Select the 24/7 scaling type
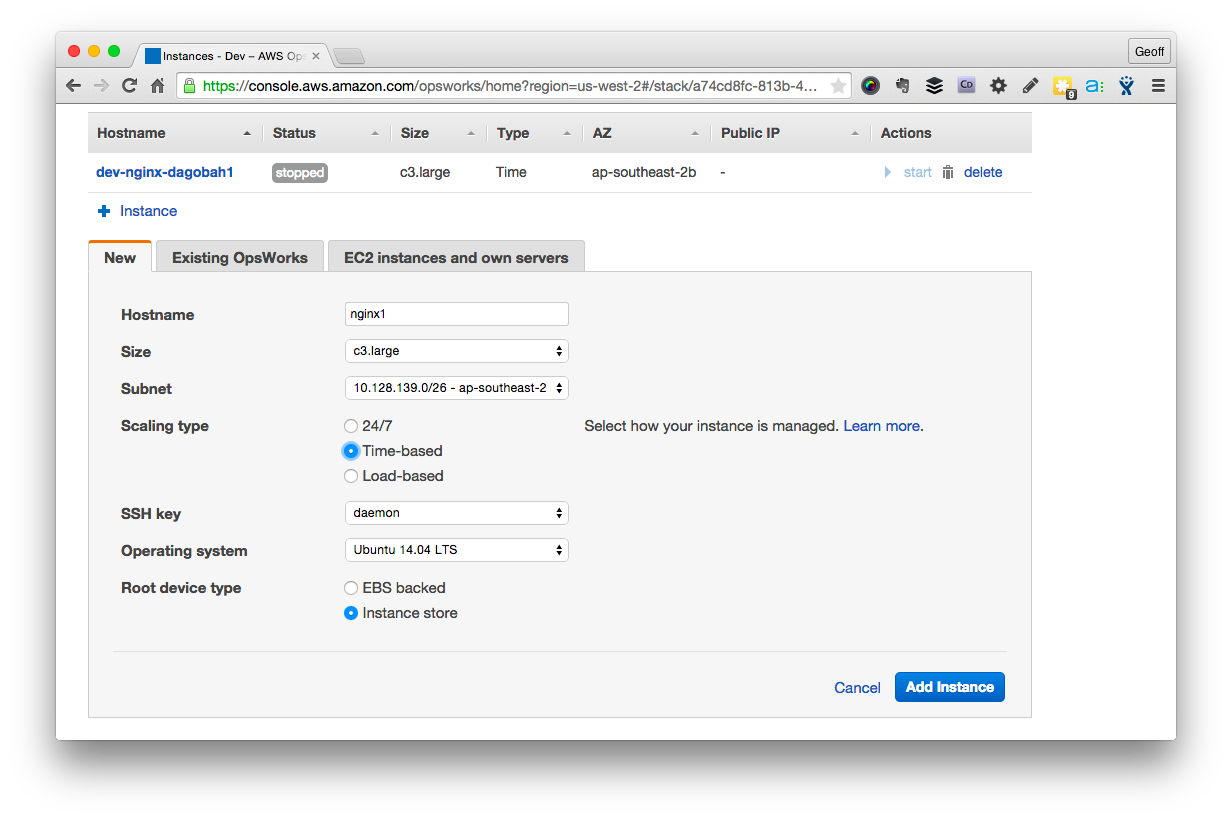The image size is (1232, 820). pyautogui.click(x=351, y=426)
